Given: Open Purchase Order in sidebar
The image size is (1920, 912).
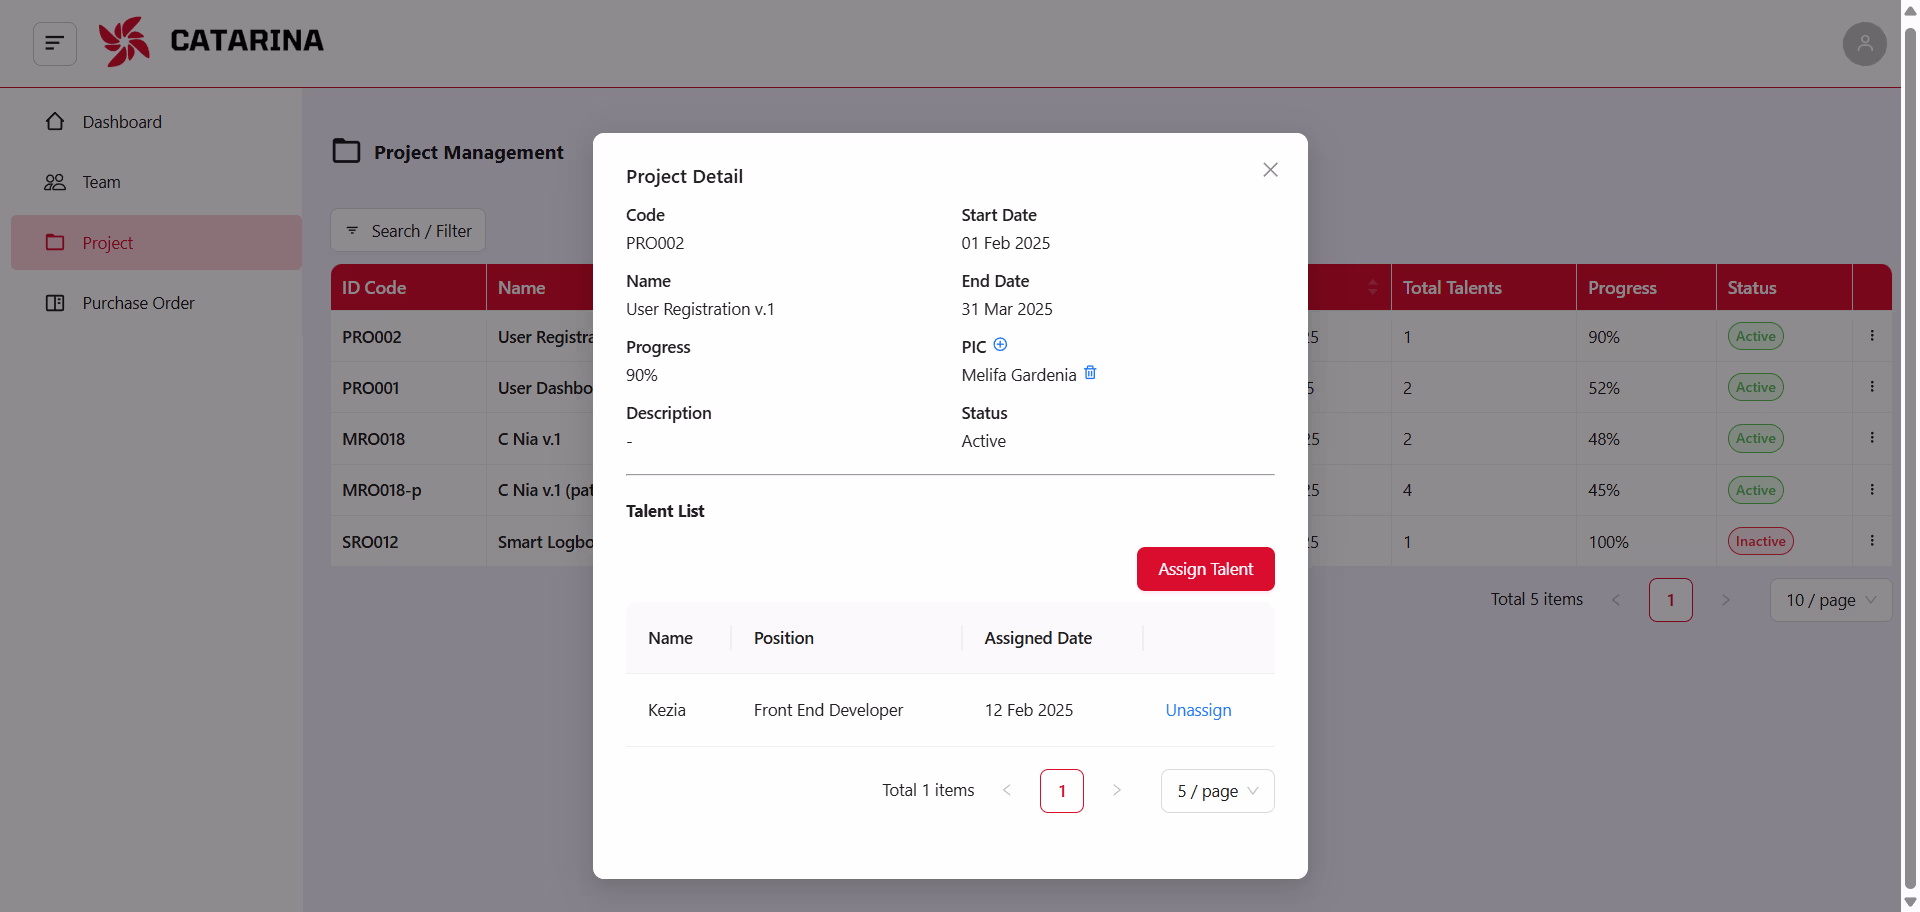Looking at the screenshot, I should tap(138, 303).
